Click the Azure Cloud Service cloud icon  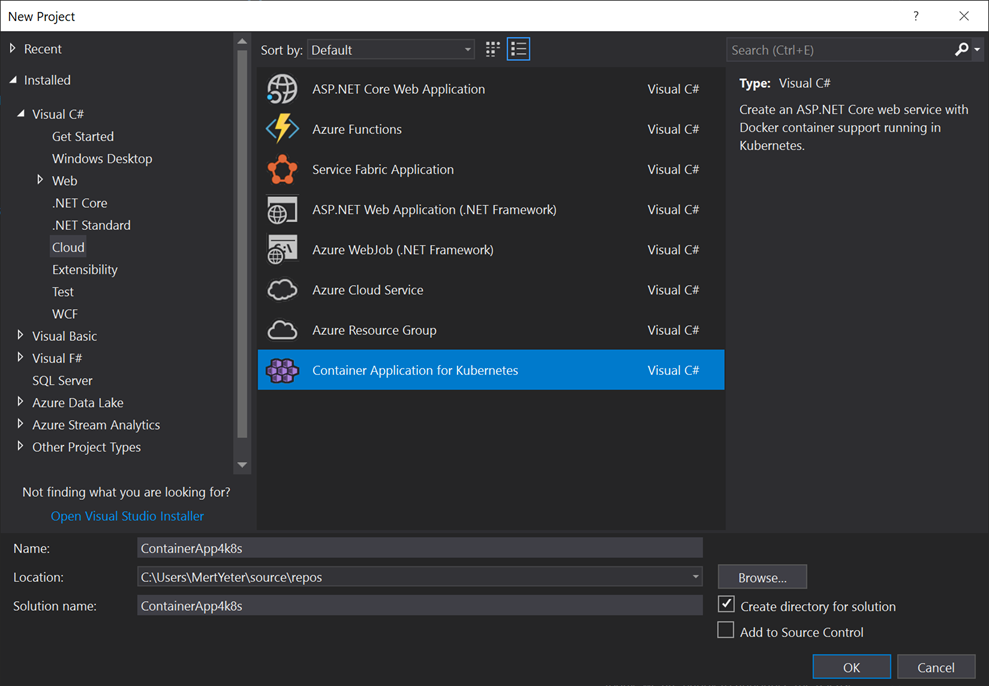pyautogui.click(x=282, y=290)
